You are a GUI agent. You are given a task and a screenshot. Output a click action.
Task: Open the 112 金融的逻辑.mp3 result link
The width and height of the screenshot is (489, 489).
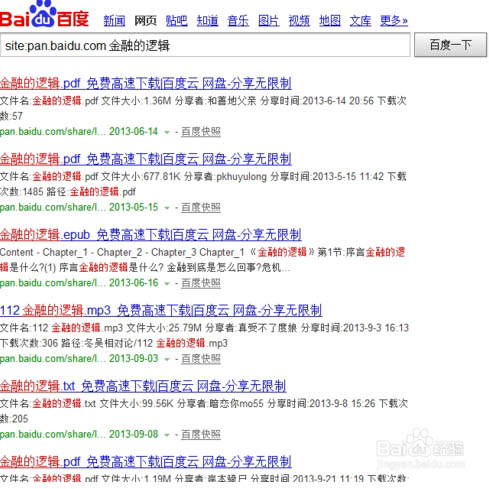tap(161, 310)
